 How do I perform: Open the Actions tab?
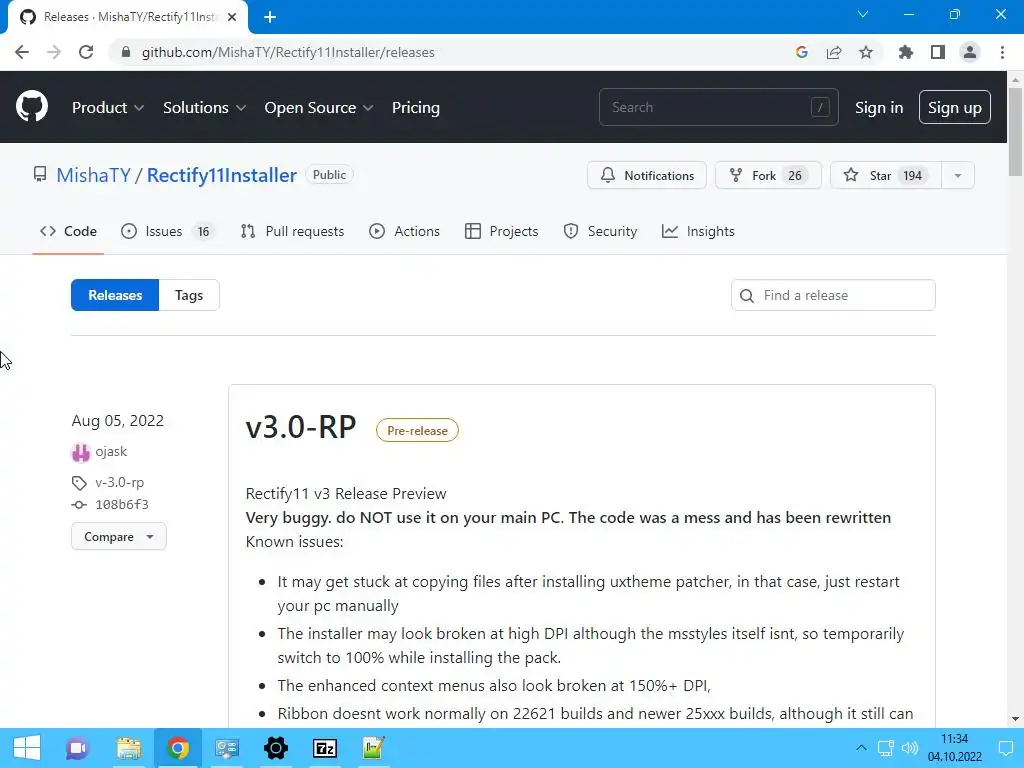(x=404, y=231)
